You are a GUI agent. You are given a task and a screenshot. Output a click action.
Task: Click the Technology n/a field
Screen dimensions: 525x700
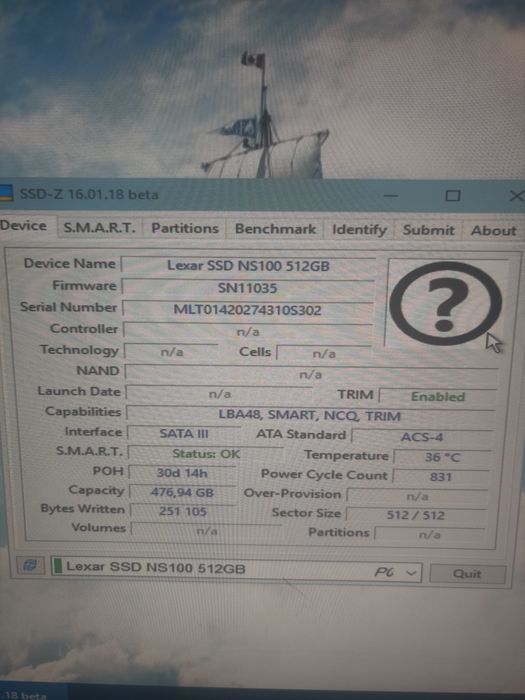coord(171,352)
